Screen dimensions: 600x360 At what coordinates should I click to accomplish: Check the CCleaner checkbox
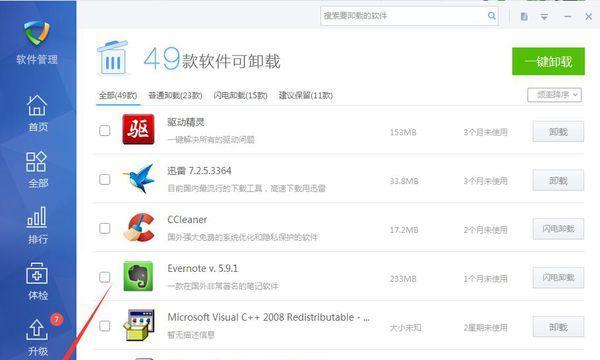pos(105,228)
